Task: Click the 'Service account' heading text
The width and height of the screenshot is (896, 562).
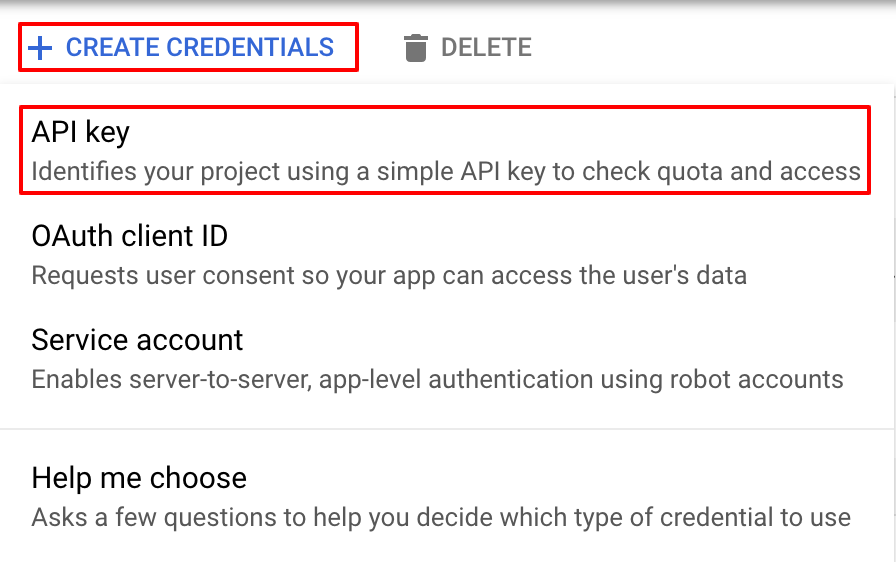Action: [x=137, y=340]
